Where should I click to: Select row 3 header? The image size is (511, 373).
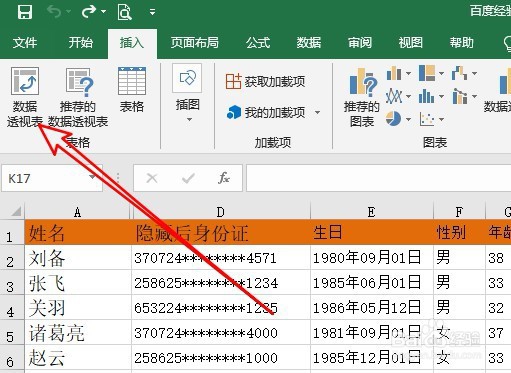(12, 283)
